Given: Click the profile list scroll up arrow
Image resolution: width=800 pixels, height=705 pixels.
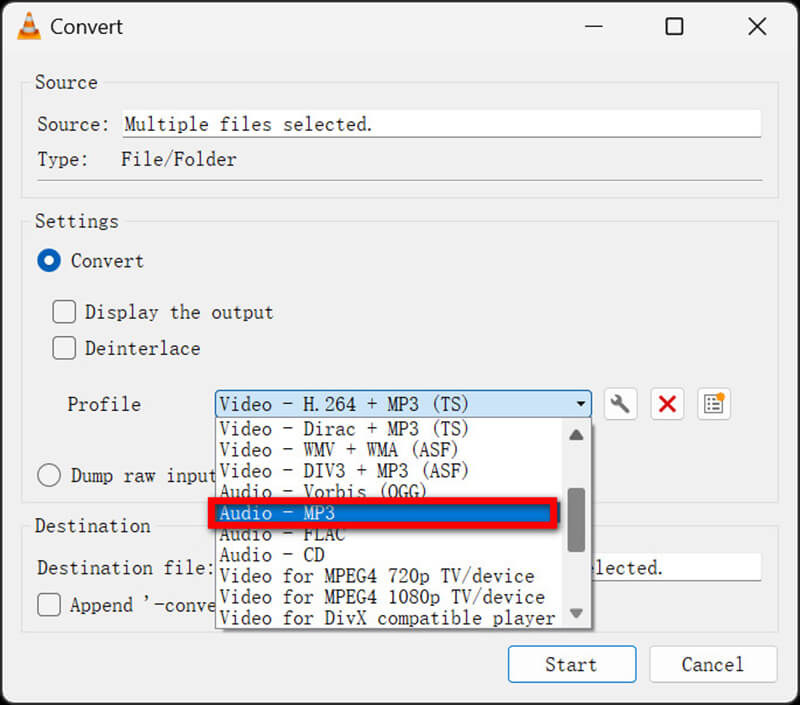Looking at the screenshot, I should pyautogui.click(x=577, y=435).
